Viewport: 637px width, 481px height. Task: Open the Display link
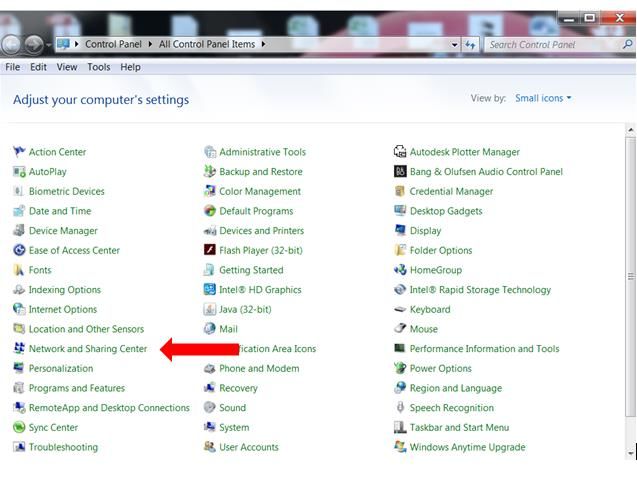coord(425,230)
